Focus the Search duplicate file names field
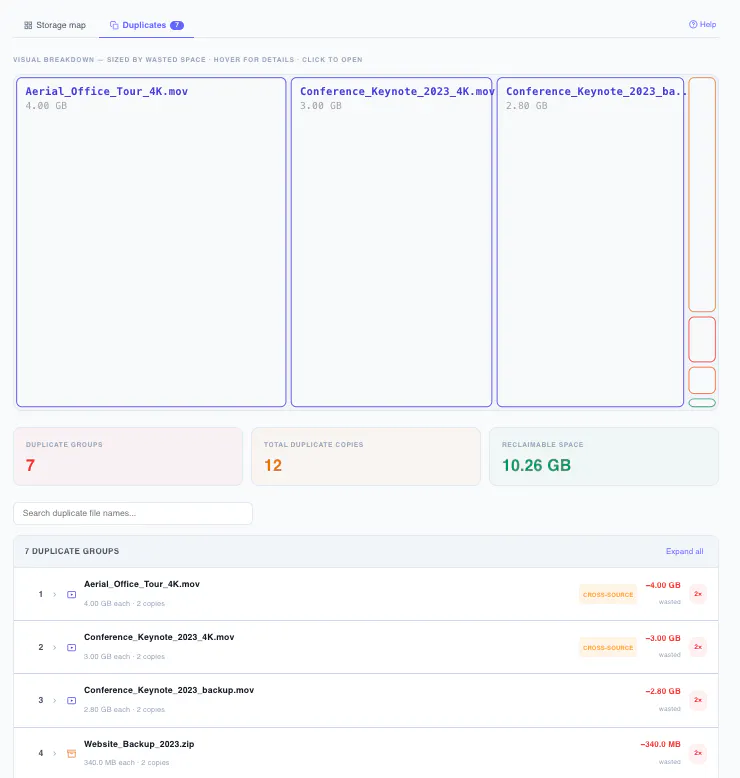 pyautogui.click(x=133, y=513)
